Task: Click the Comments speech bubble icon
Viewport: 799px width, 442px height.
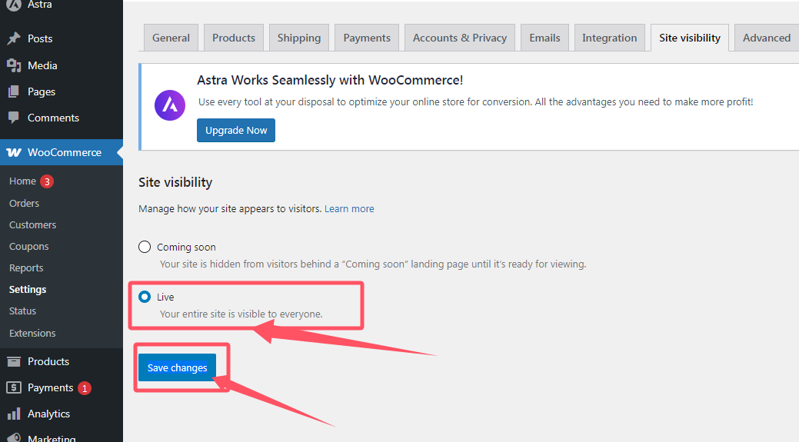Action: click(x=13, y=118)
